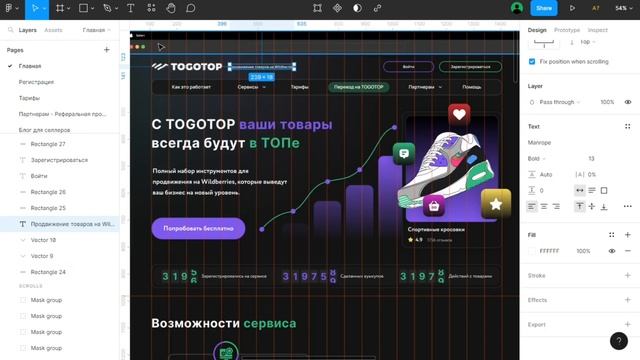This screenshot has width=640, height=360.
Task: Toggle fill visibility eye icon
Action: click(611, 251)
